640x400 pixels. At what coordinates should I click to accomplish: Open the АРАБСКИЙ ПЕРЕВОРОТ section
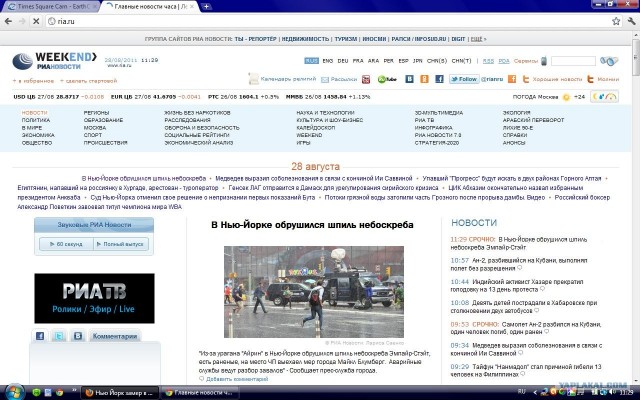pyautogui.click(x=533, y=120)
